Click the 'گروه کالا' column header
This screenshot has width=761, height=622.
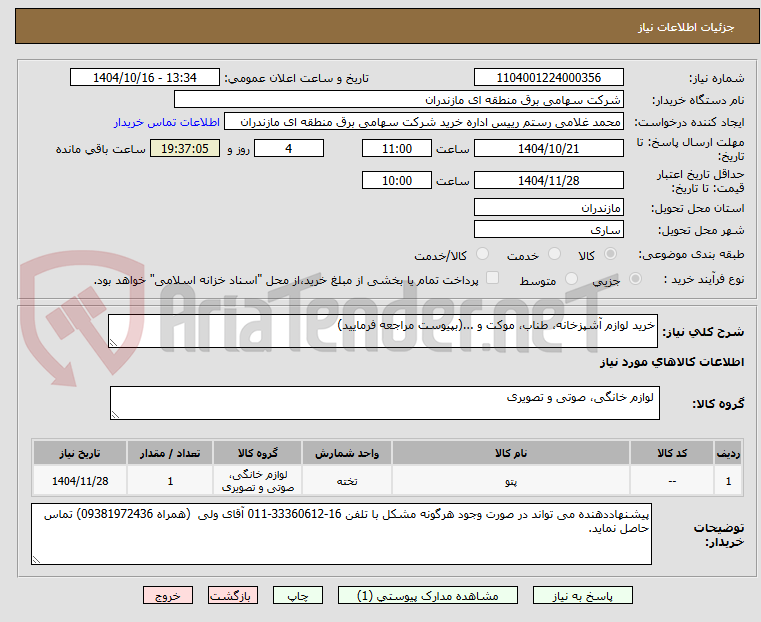click(257, 453)
